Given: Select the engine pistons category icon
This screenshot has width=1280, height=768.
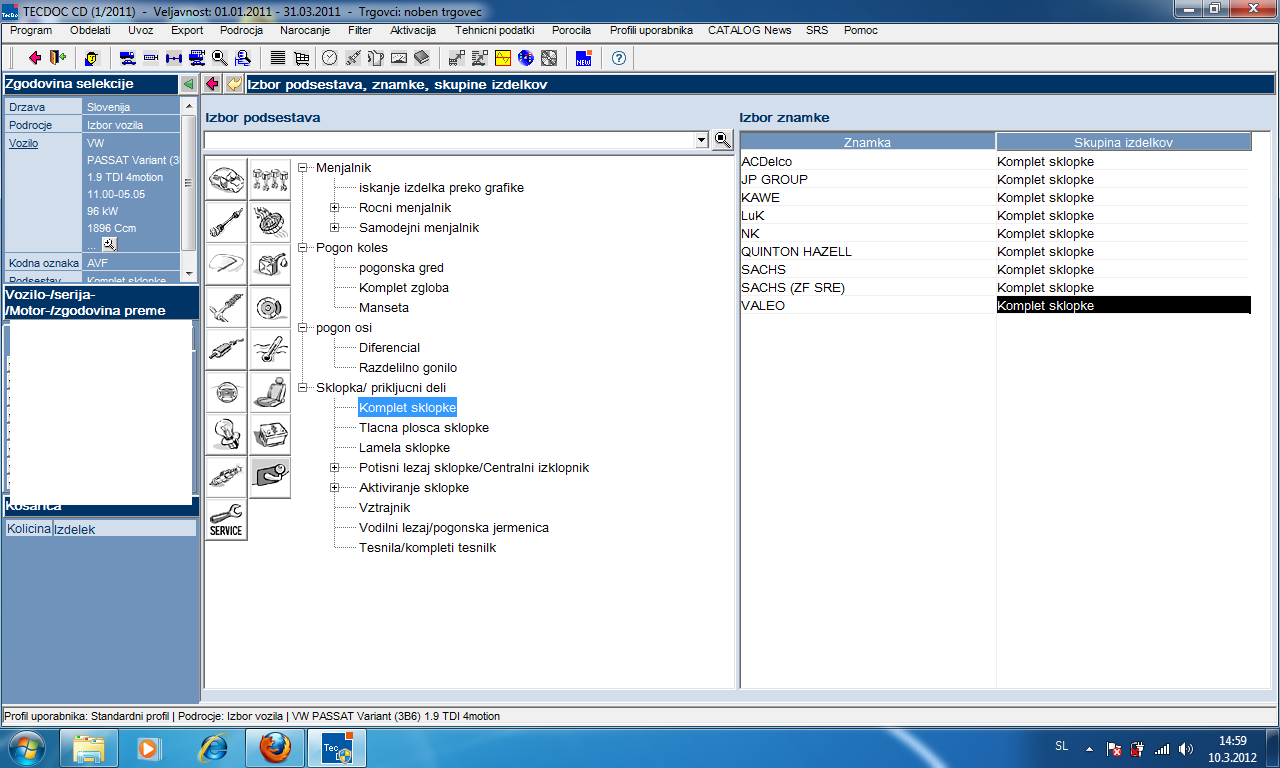Looking at the screenshot, I should click(x=270, y=178).
